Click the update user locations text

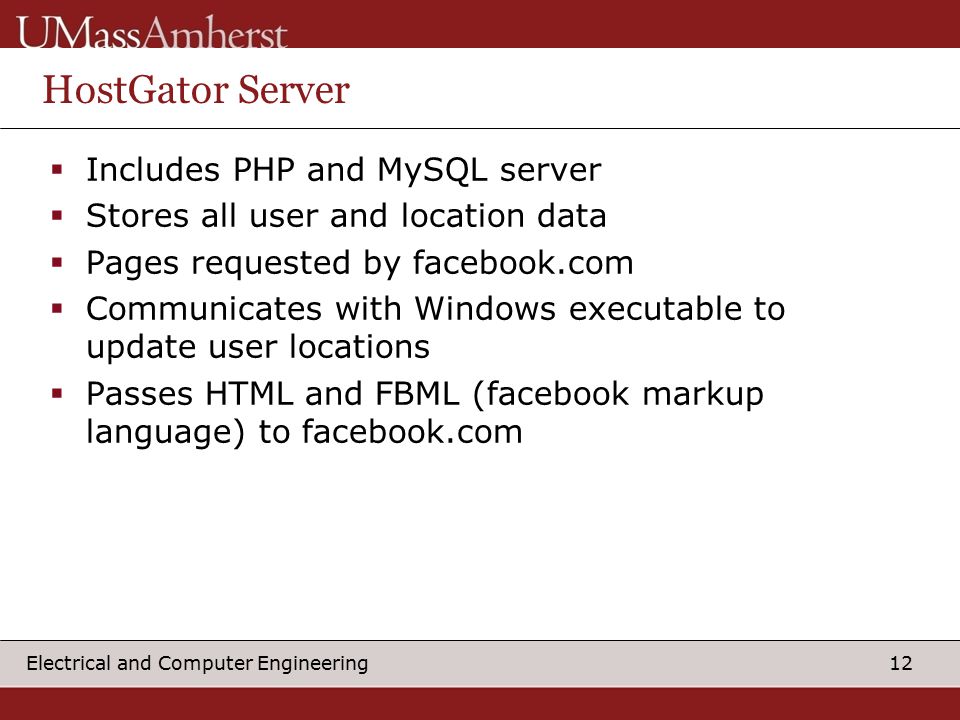258,347
